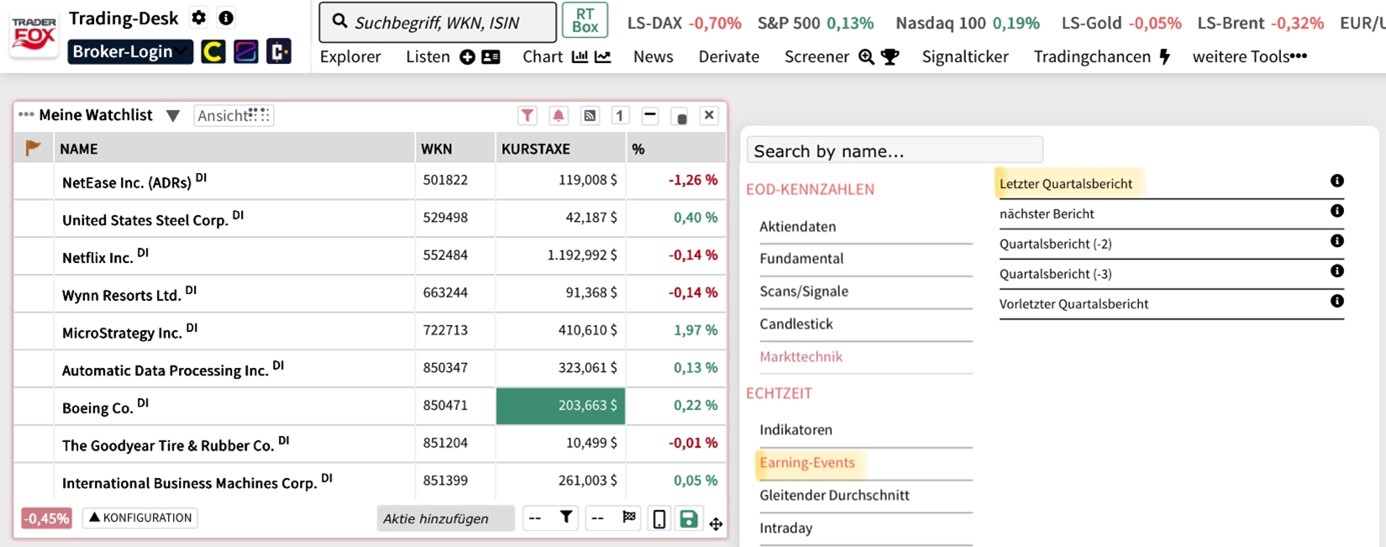
Task: Open the Ansicht view selector
Action: coord(234,116)
